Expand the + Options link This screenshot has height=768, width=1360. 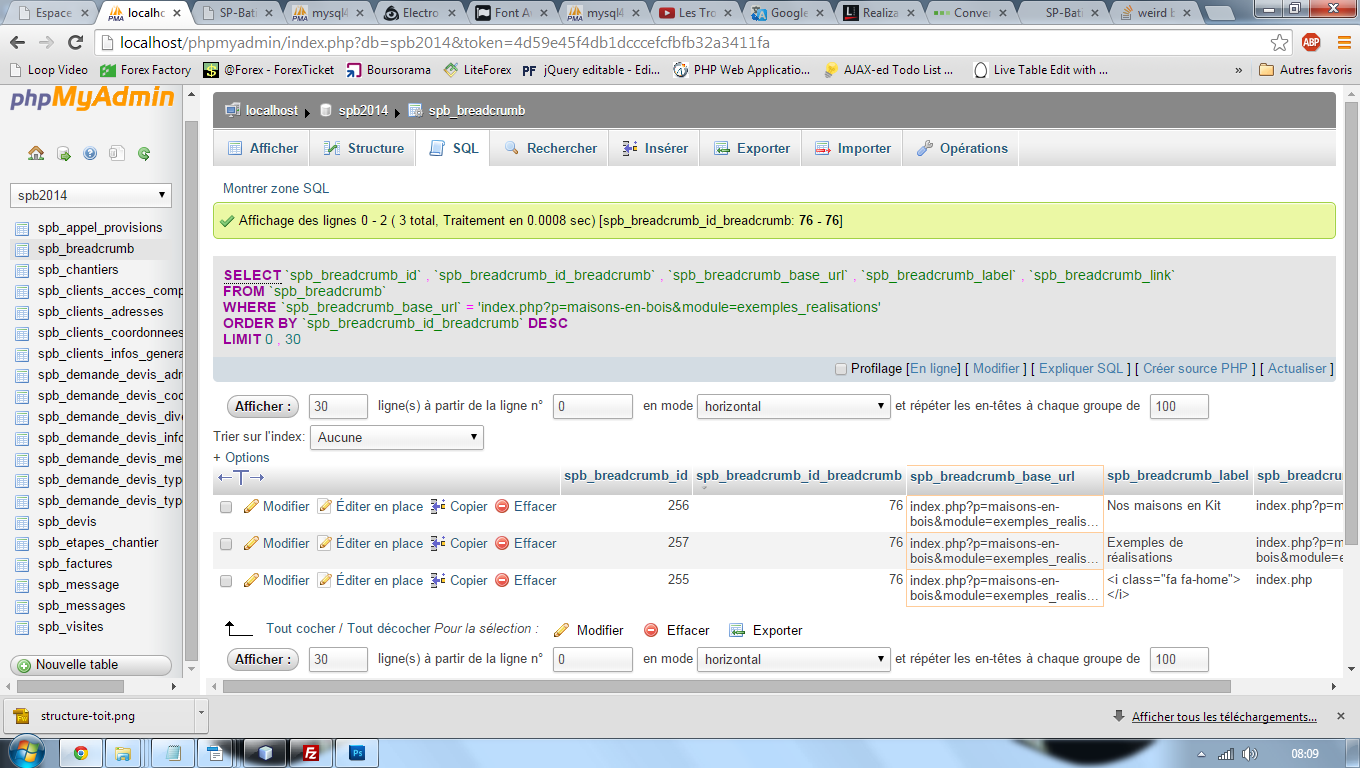tap(241, 457)
